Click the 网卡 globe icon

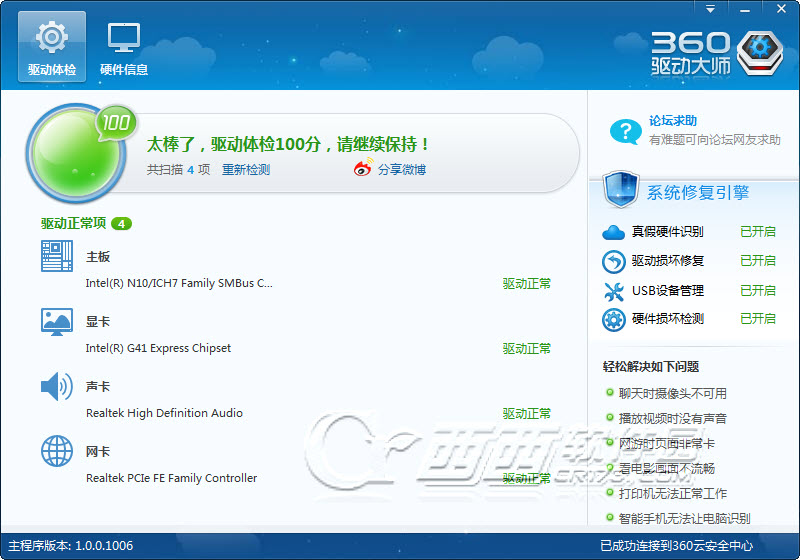(x=57, y=451)
